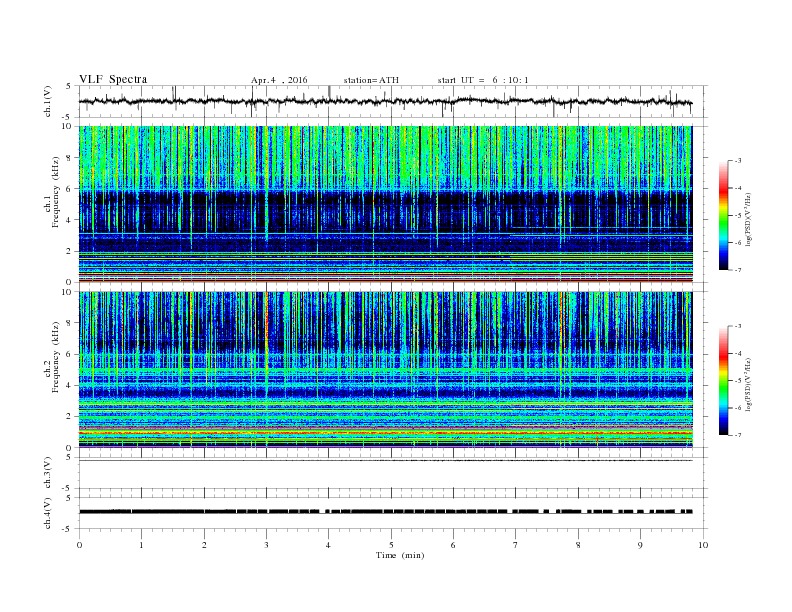This screenshot has height=612, width=792.
Task: Click the ch.1 spectrogram color bar
Action: (723, 216)
